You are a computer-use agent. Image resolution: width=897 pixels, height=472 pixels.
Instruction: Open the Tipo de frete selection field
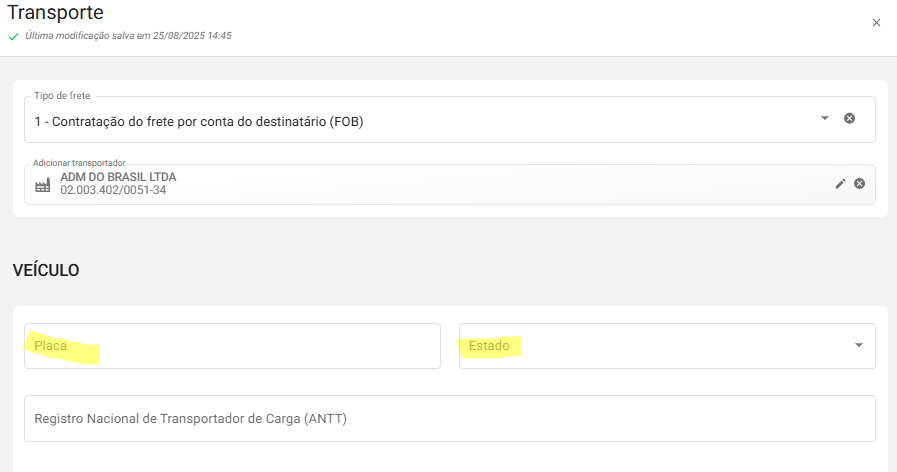point(420,121)
